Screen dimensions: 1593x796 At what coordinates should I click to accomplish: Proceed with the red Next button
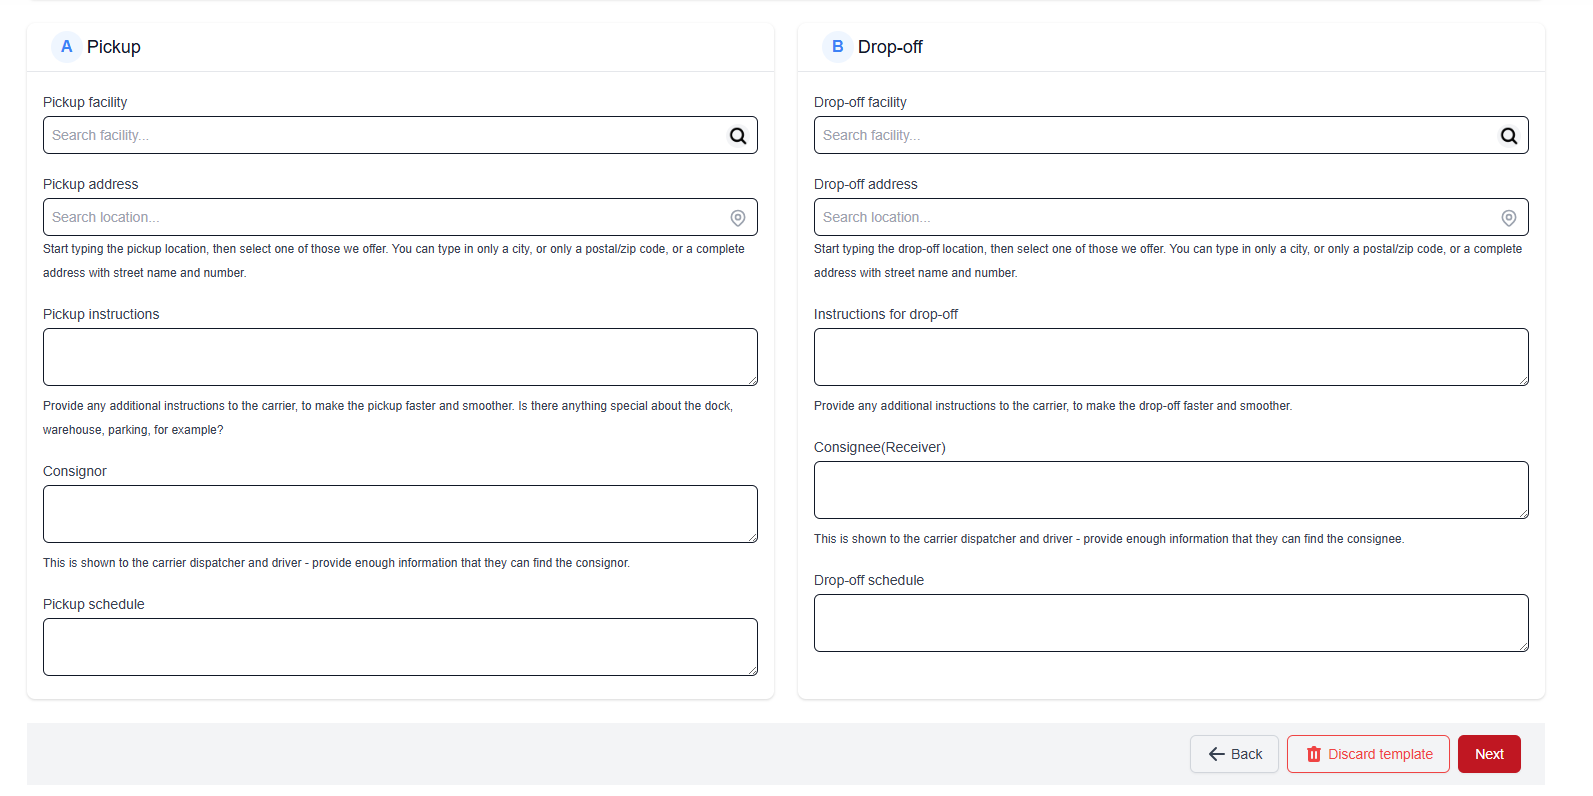1489,754
